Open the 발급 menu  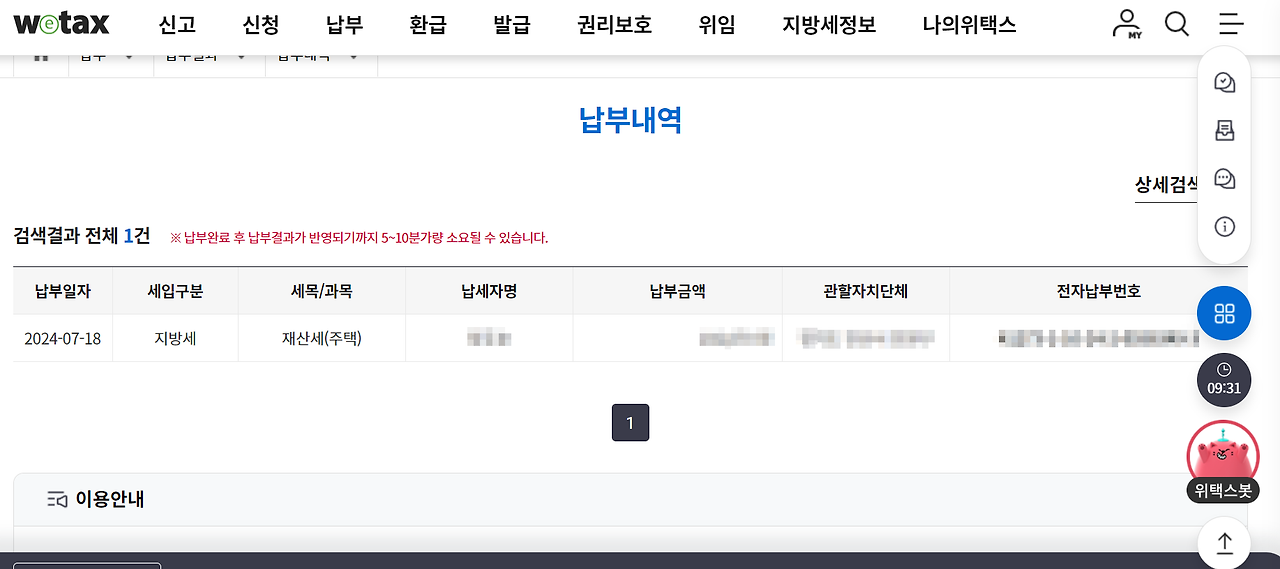(x=512, y=25)
